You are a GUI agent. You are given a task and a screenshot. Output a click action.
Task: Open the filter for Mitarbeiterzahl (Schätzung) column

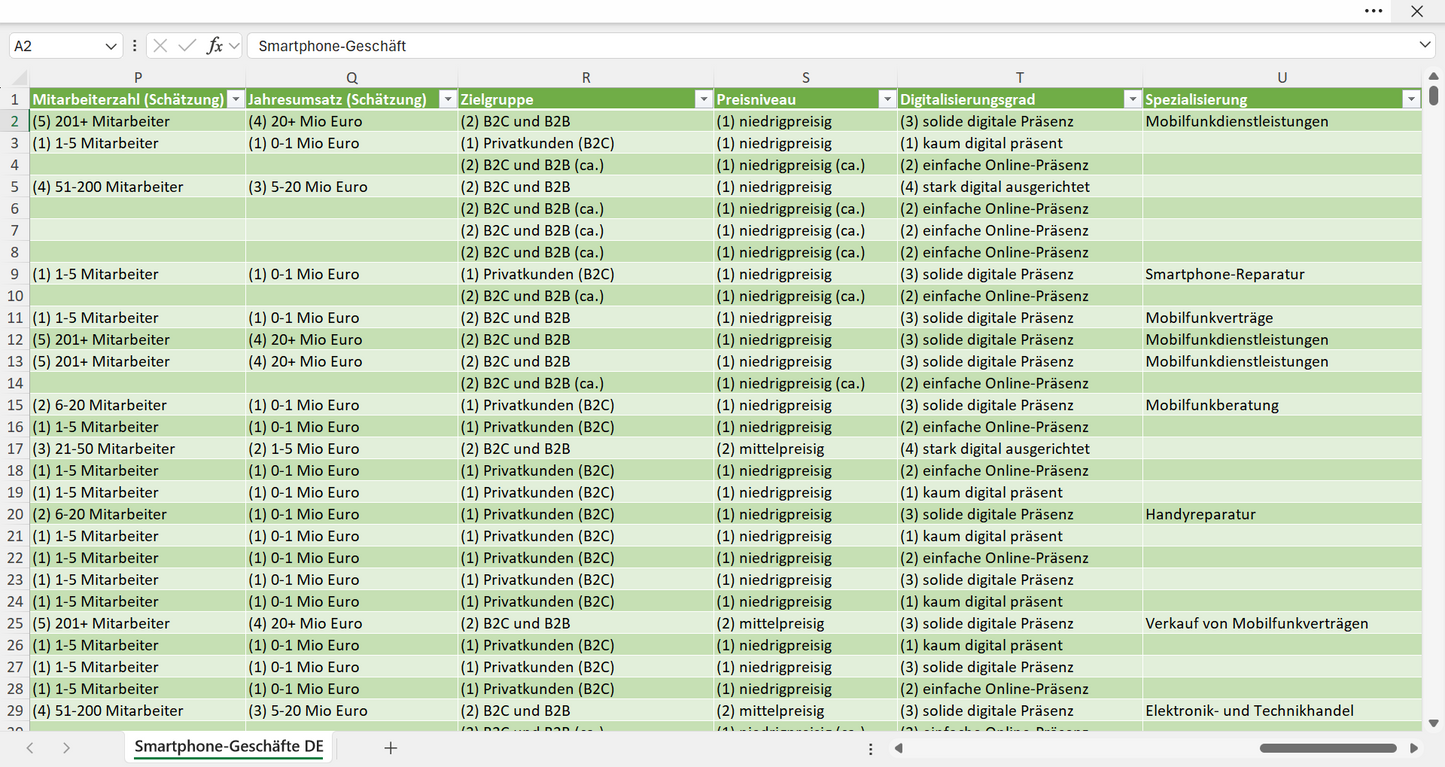click(236, 99)
